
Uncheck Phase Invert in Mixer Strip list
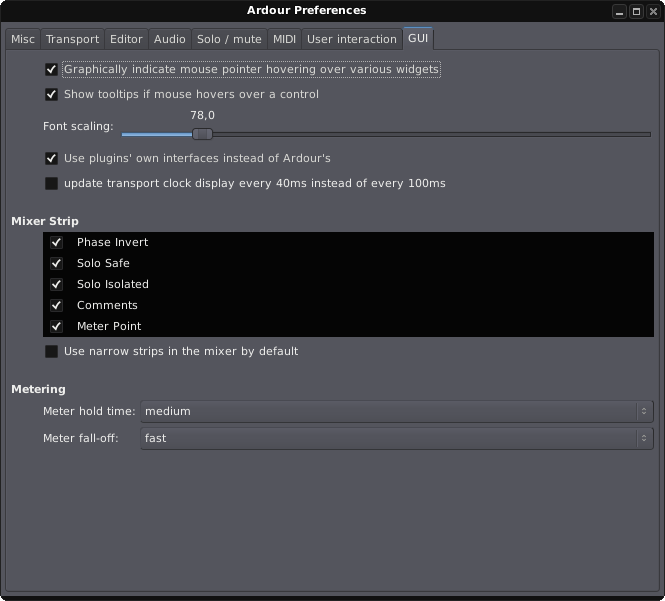(x=56, y=242)
